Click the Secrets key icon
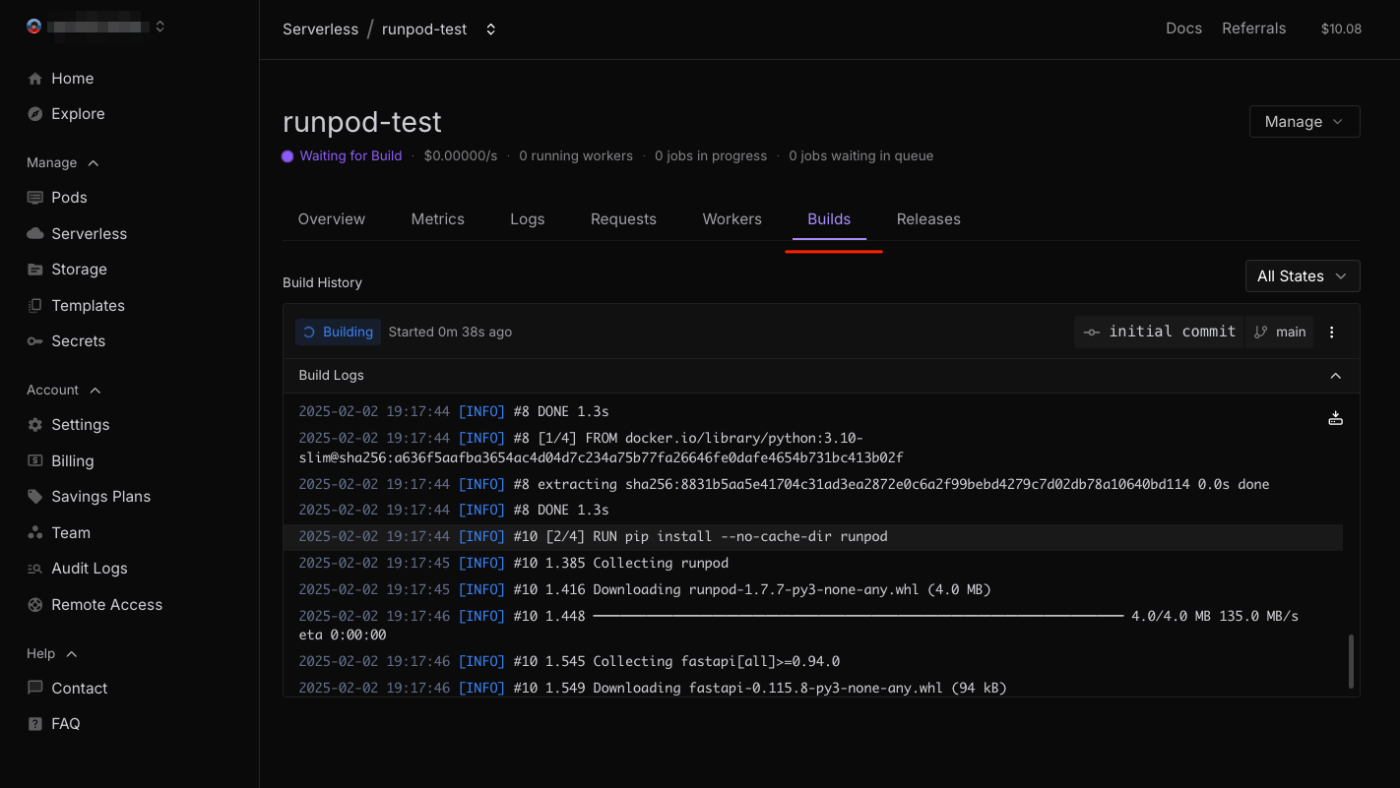 click(35, 341)
